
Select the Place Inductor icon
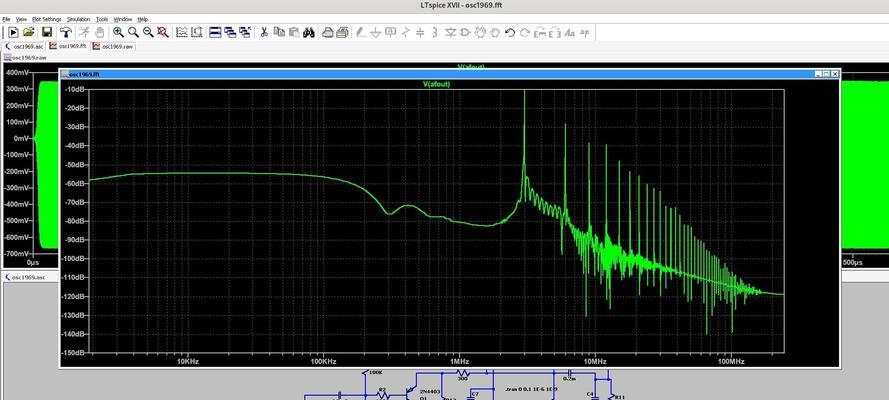click(435, 33)
